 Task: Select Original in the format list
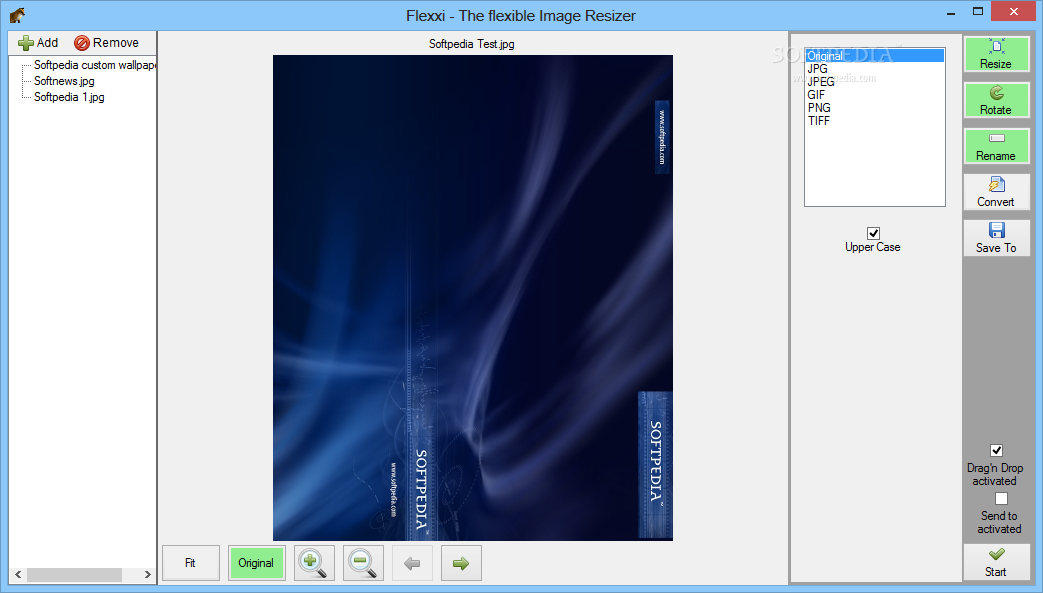click(x=874, y=56)
